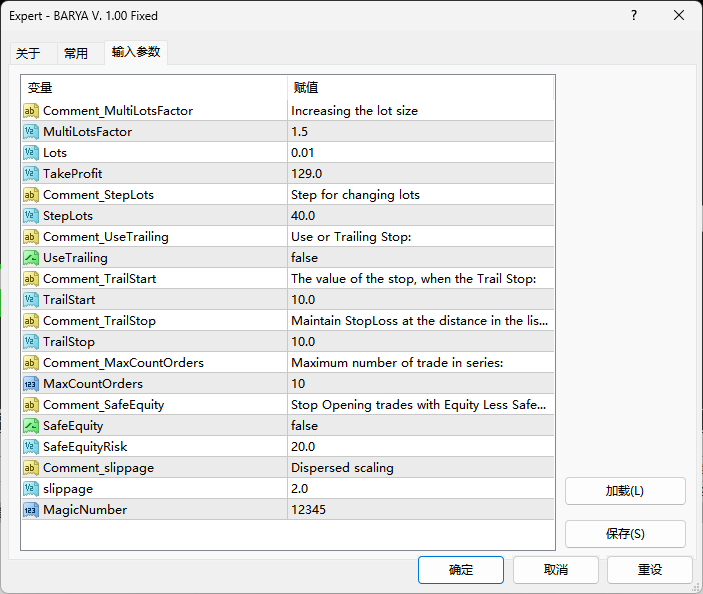Switch to the 关于 tab
The image size is (703, 594).
(29, 54)
